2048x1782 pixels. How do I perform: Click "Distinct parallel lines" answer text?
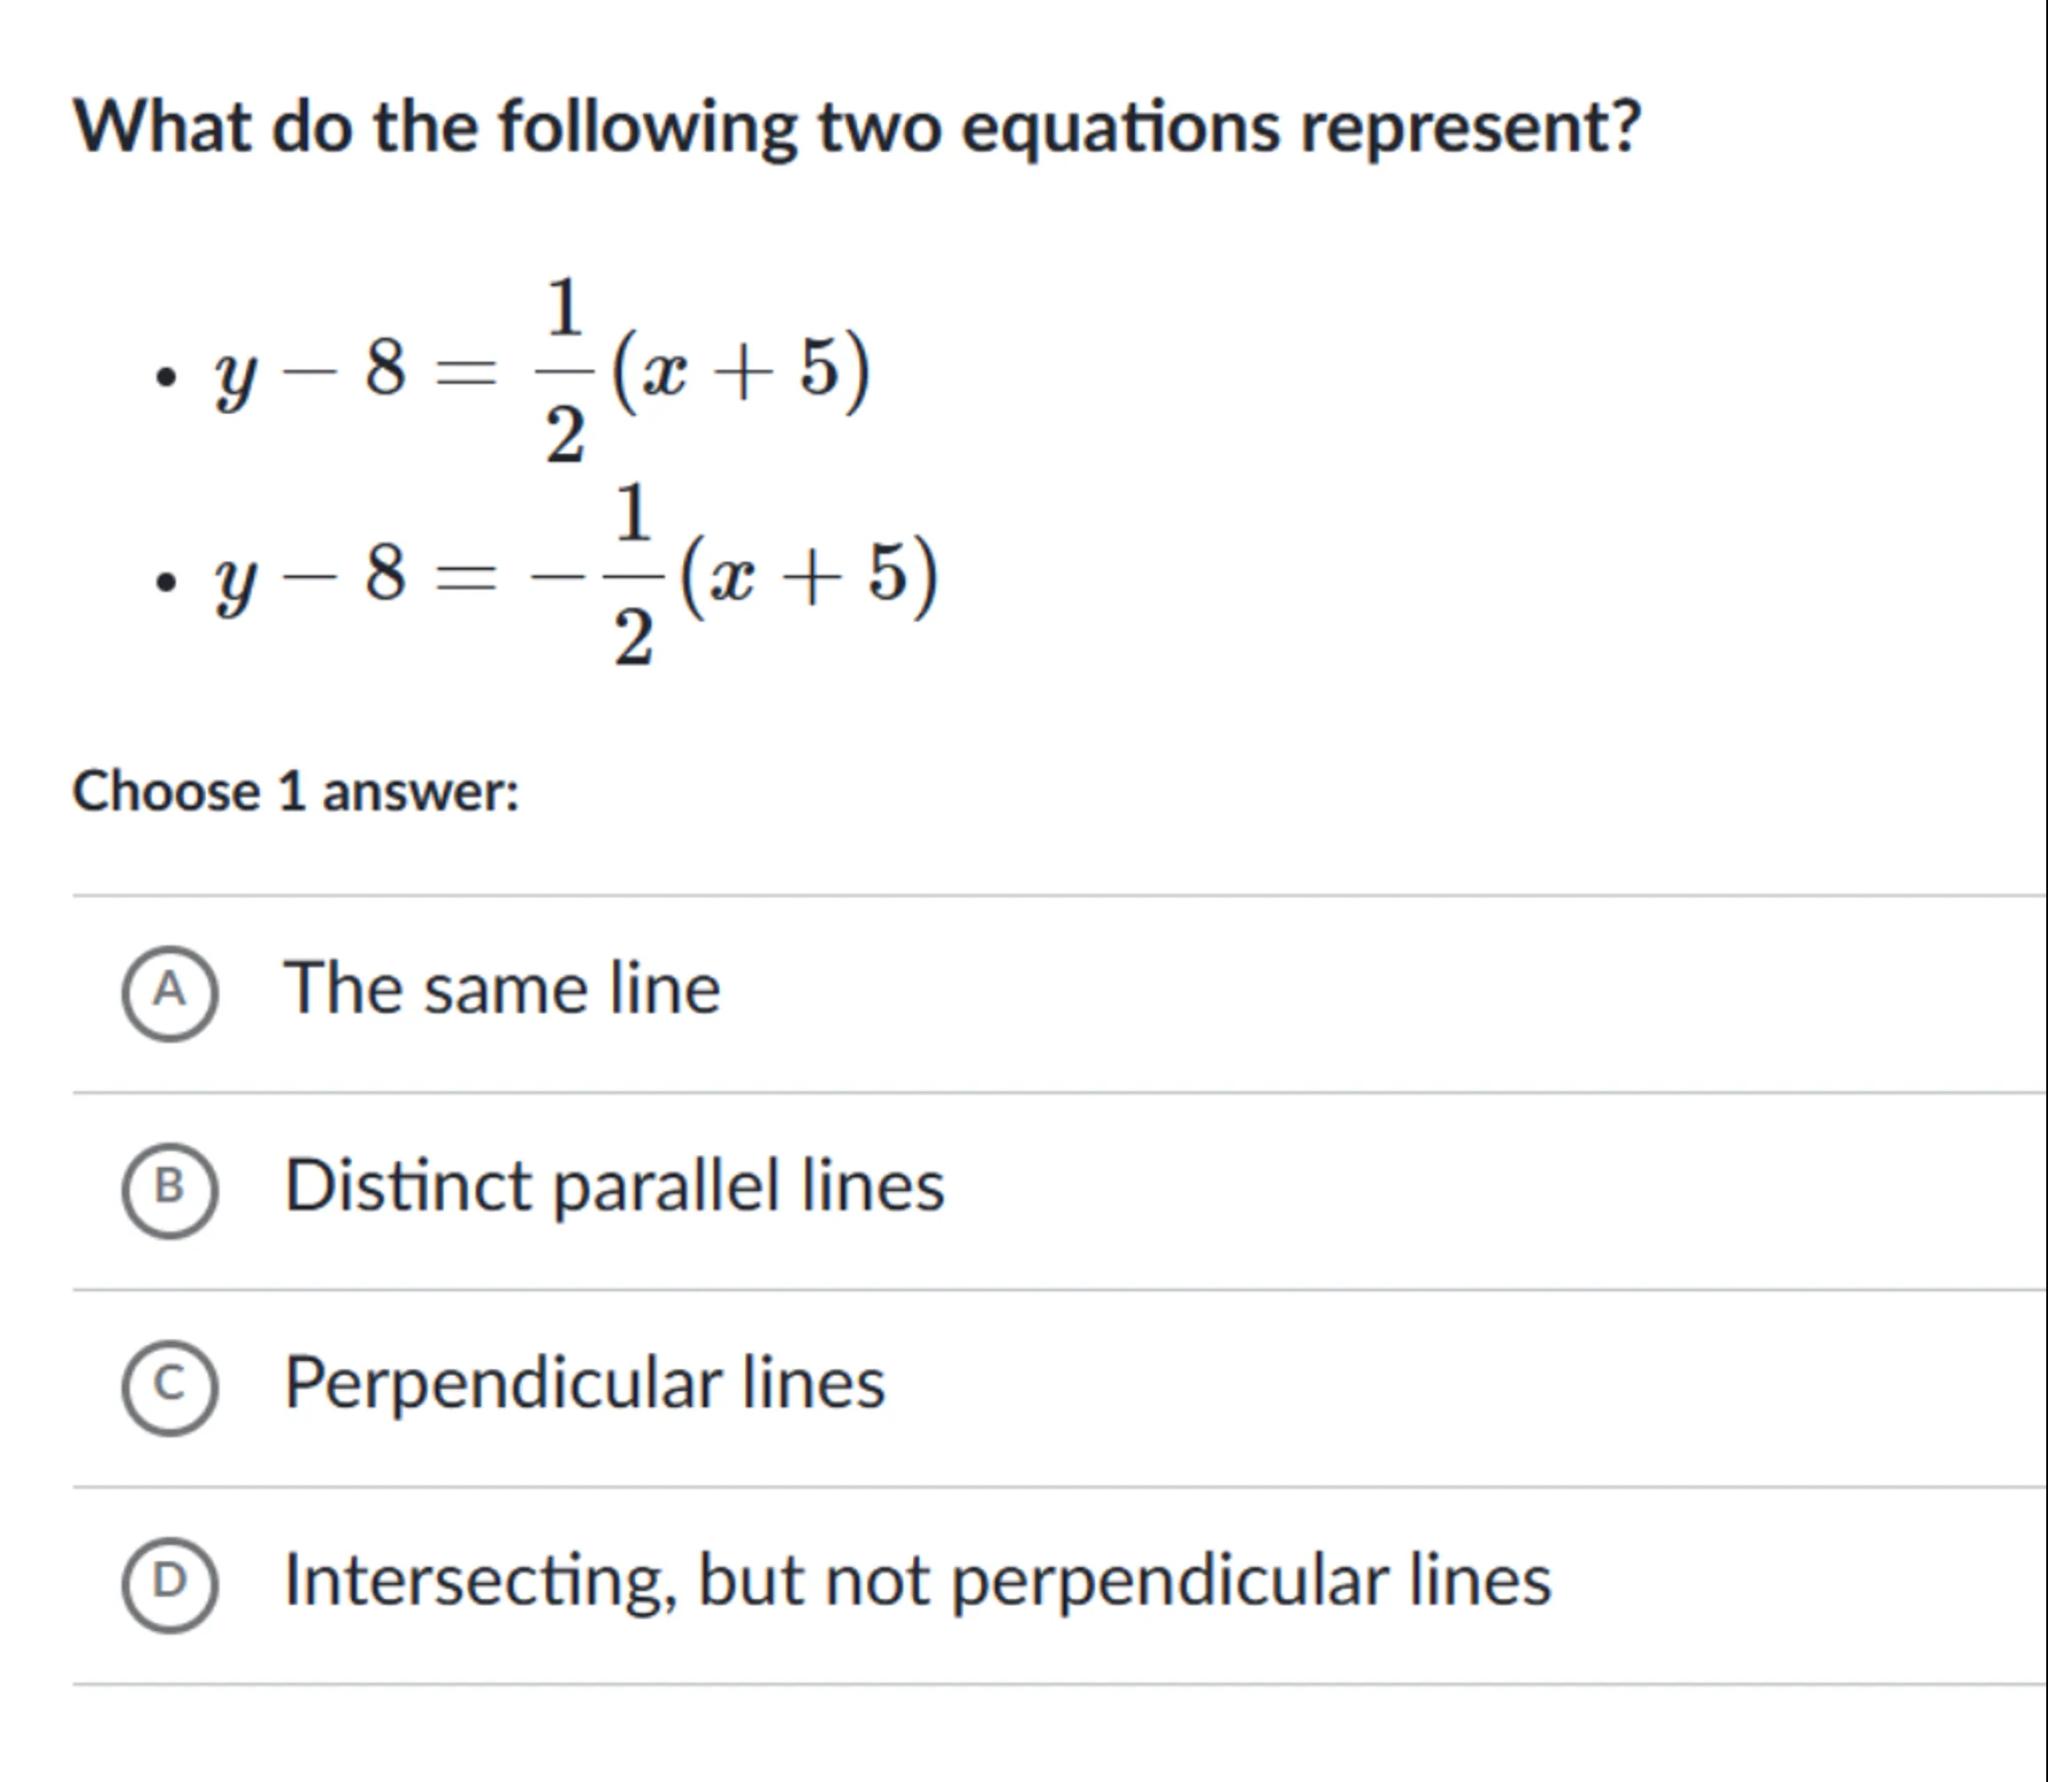614,1186
